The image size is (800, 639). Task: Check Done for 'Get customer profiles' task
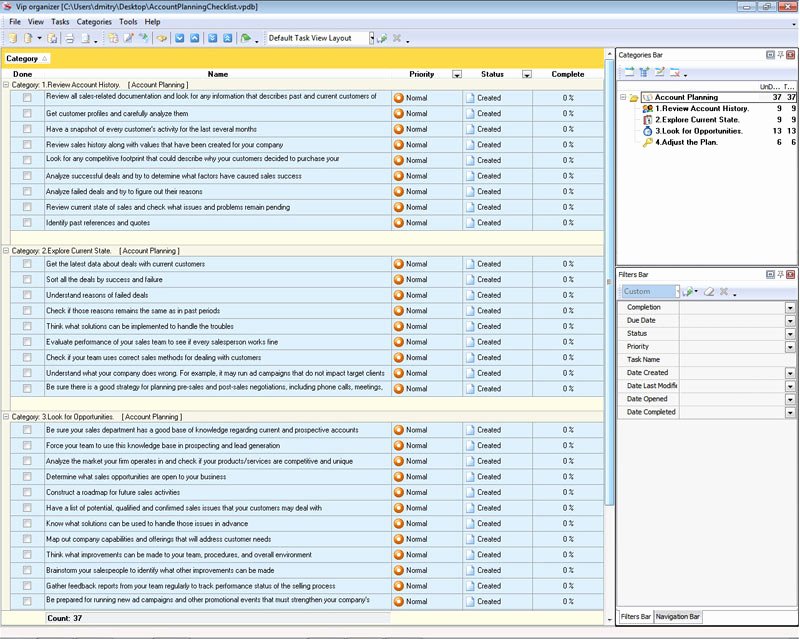coord(27,113)
